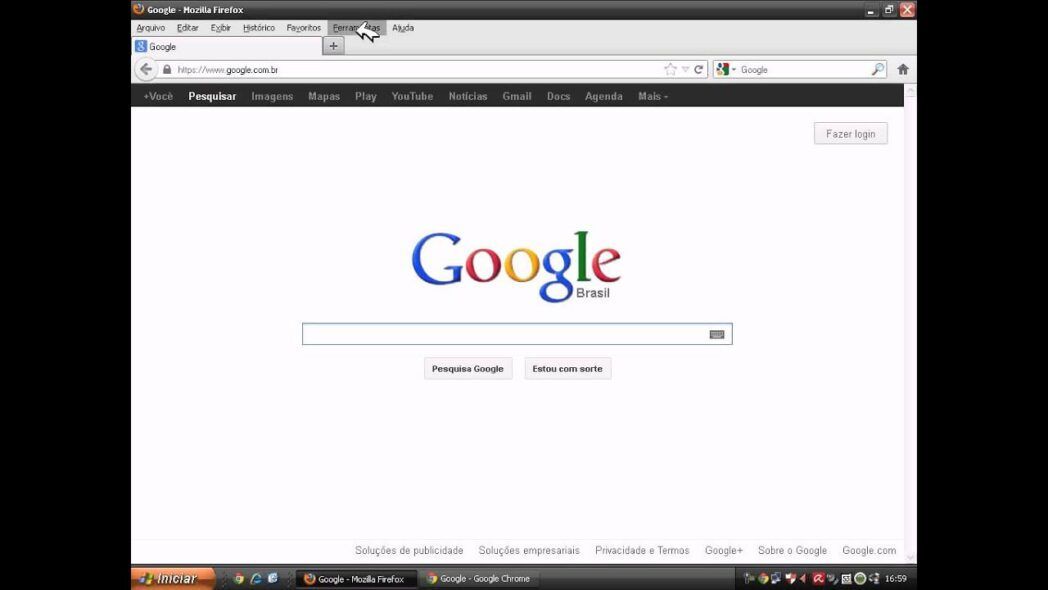
Task: Open the on-screen keyboard icon in Google search box
Action: point(716,334)
